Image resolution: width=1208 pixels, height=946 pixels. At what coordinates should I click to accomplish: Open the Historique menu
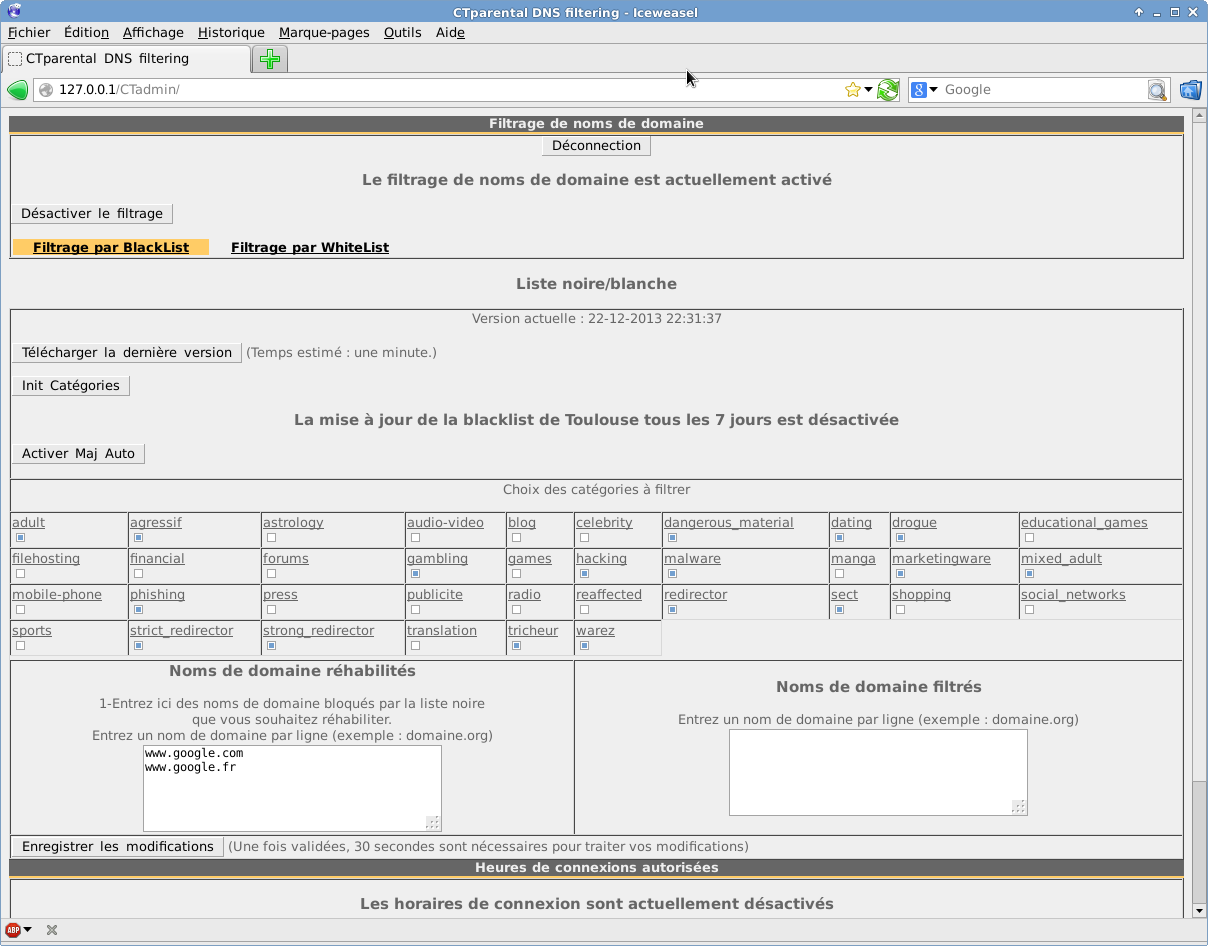point(231,33)
